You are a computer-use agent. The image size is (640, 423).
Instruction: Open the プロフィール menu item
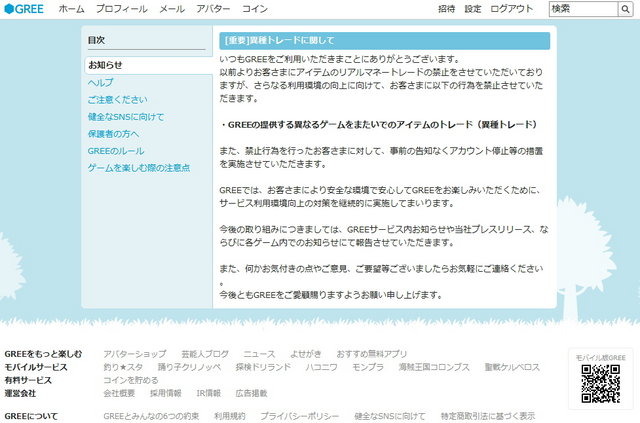(122, 9)
